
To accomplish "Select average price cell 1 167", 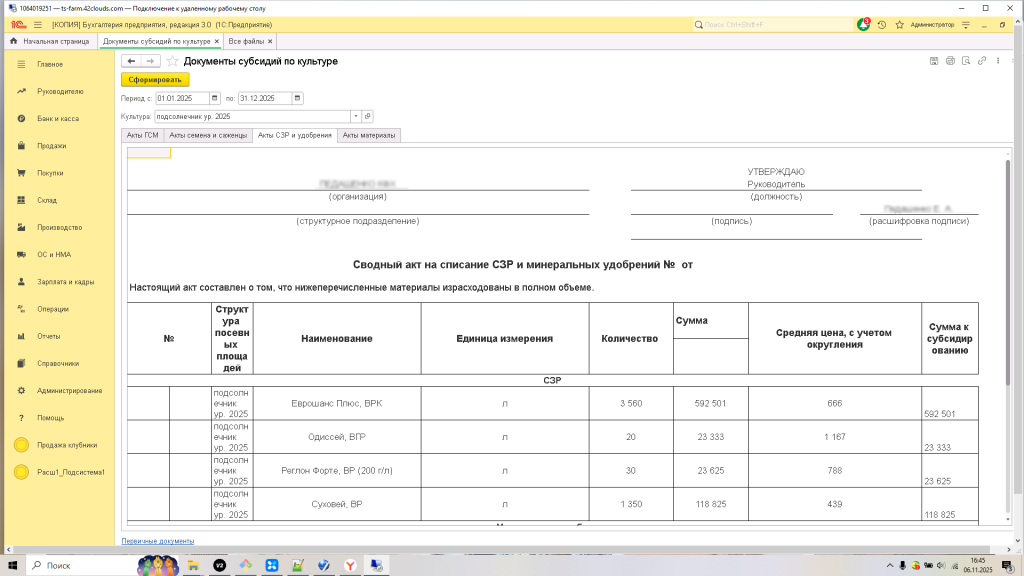I will point(835,437).
